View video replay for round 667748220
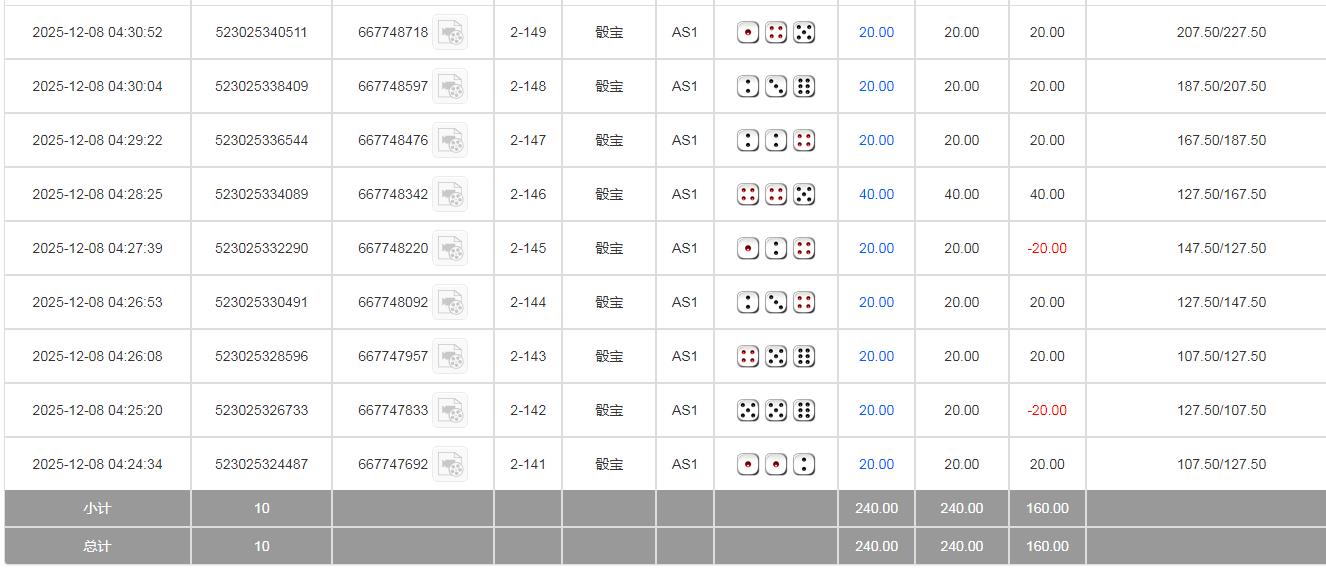Screen dimensions: 1326x577 tap(450, 249)
